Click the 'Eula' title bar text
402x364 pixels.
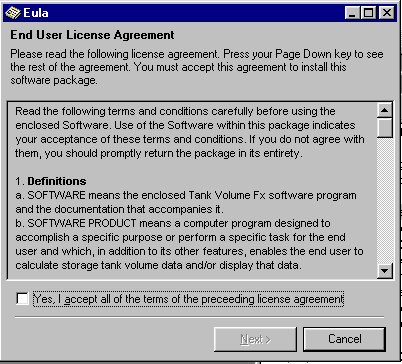(x=36, y=13)
